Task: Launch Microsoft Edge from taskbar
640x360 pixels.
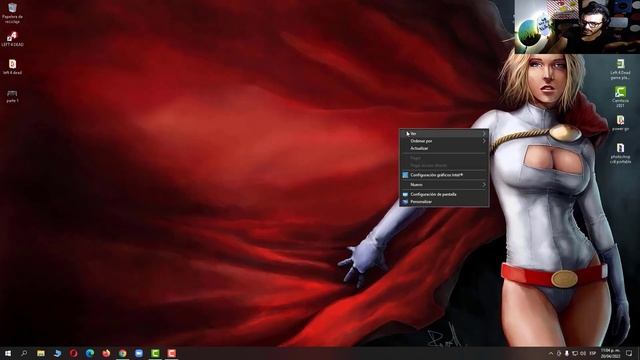Action: pyautogui.click(x=90, y=353)
